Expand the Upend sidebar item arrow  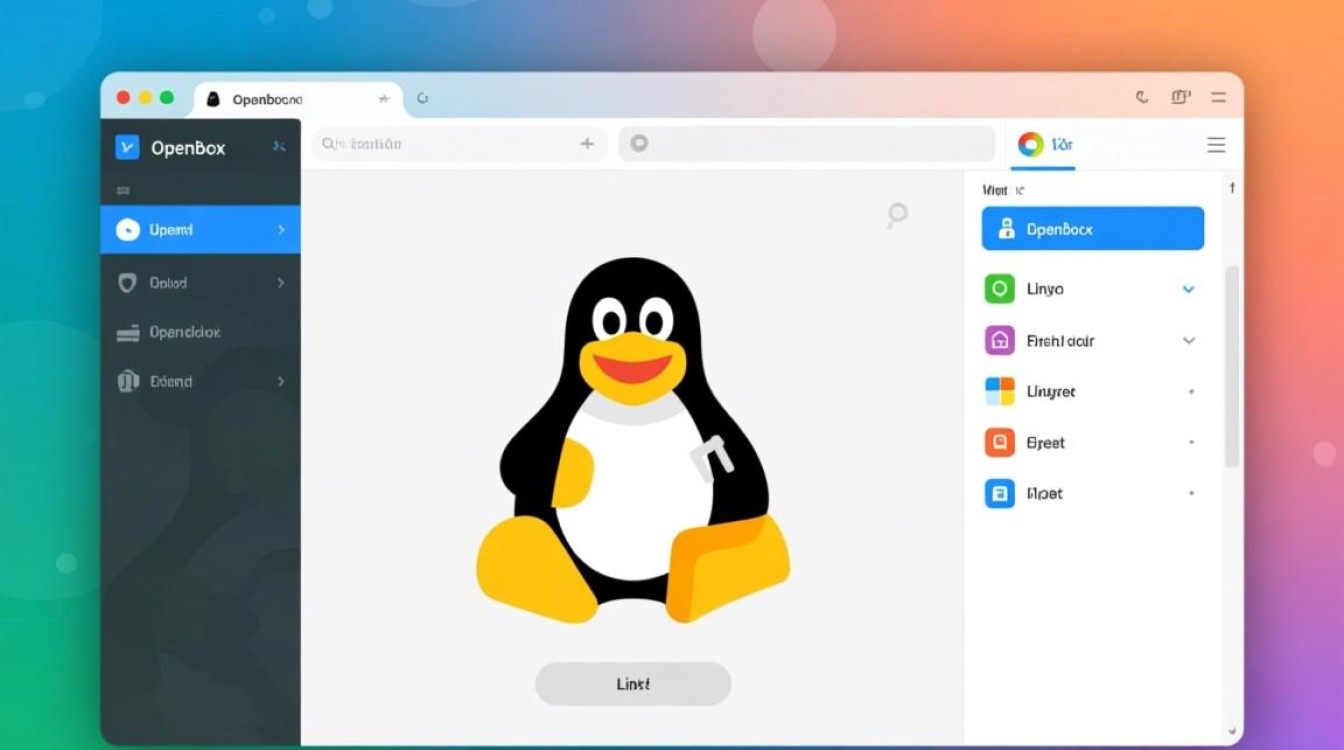280,229
